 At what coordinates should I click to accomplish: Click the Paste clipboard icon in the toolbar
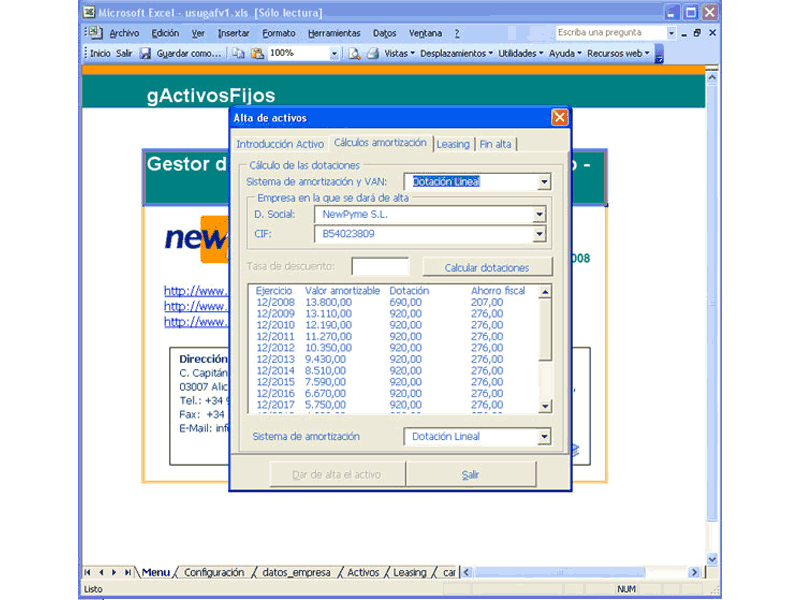pyautogui.click(x=258, y=53)
